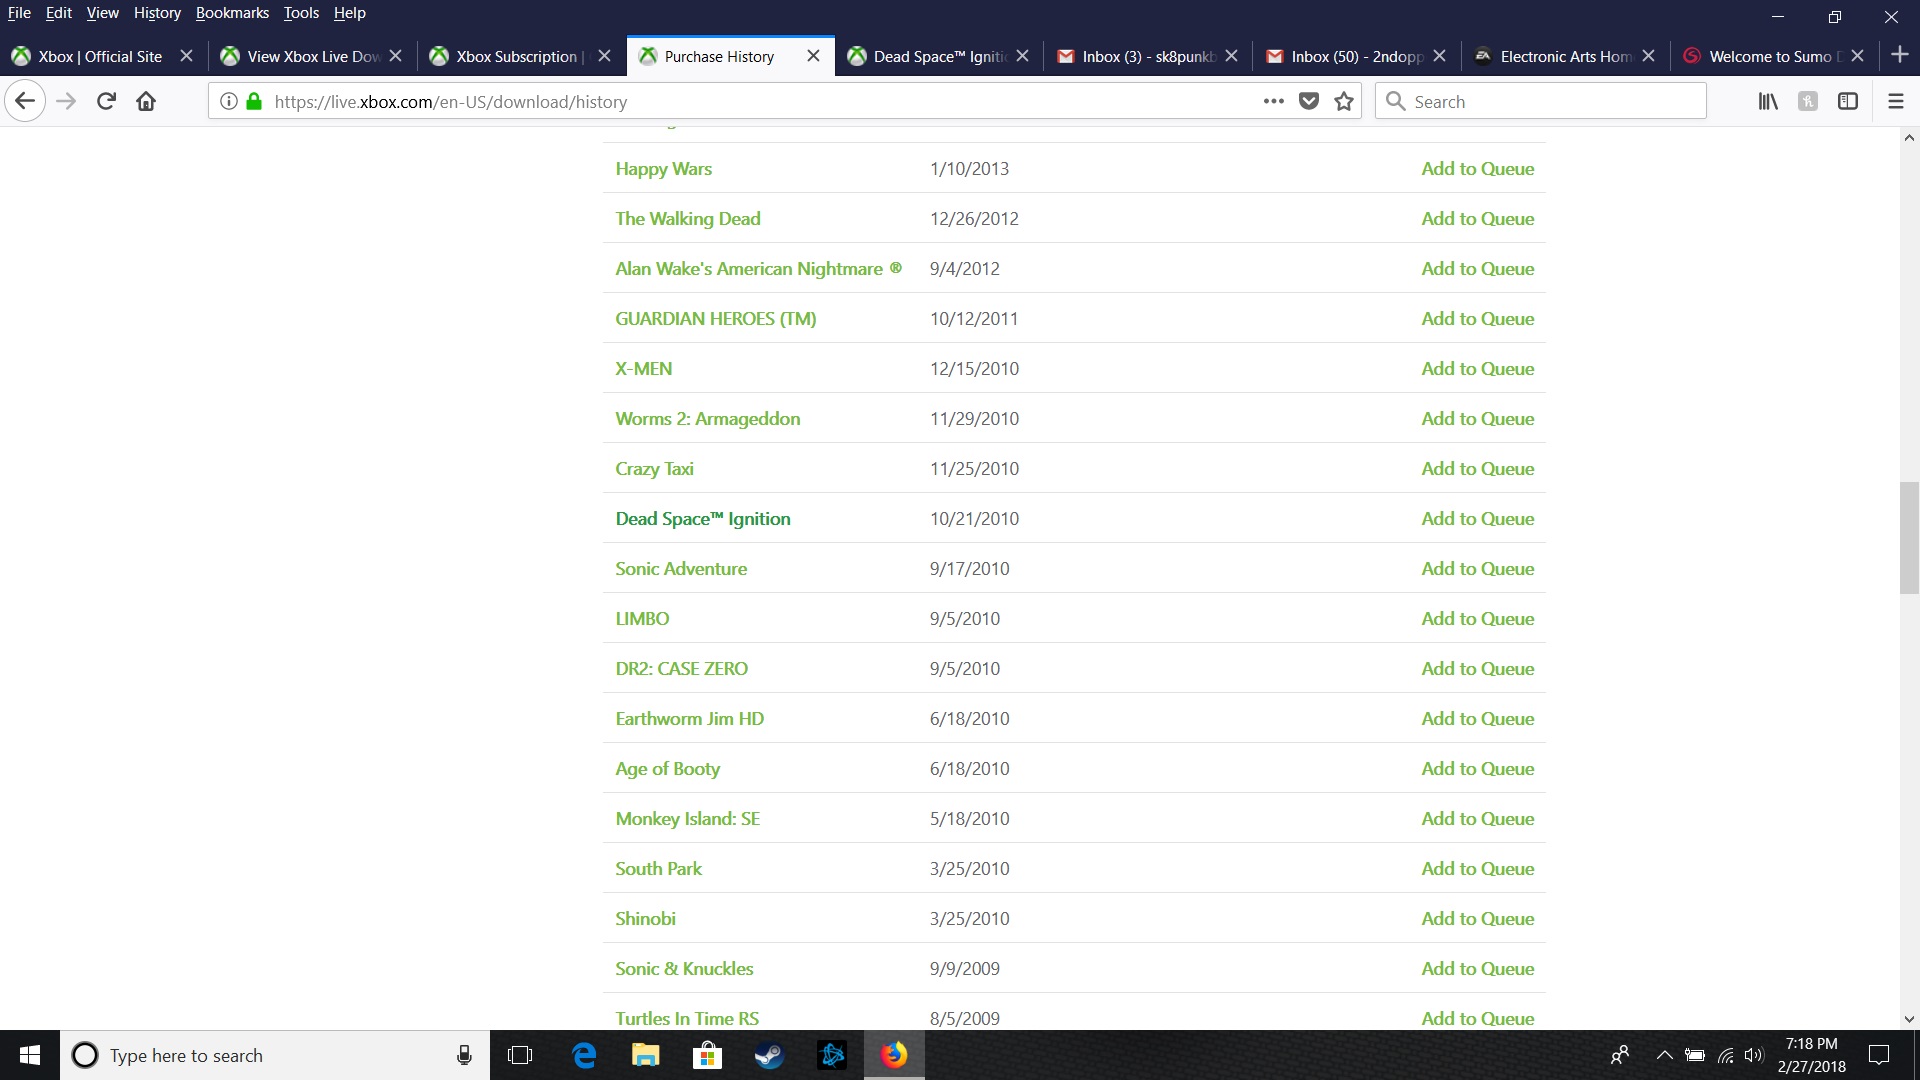
Task: Go back to the previous page
Action: click(25, 101)
